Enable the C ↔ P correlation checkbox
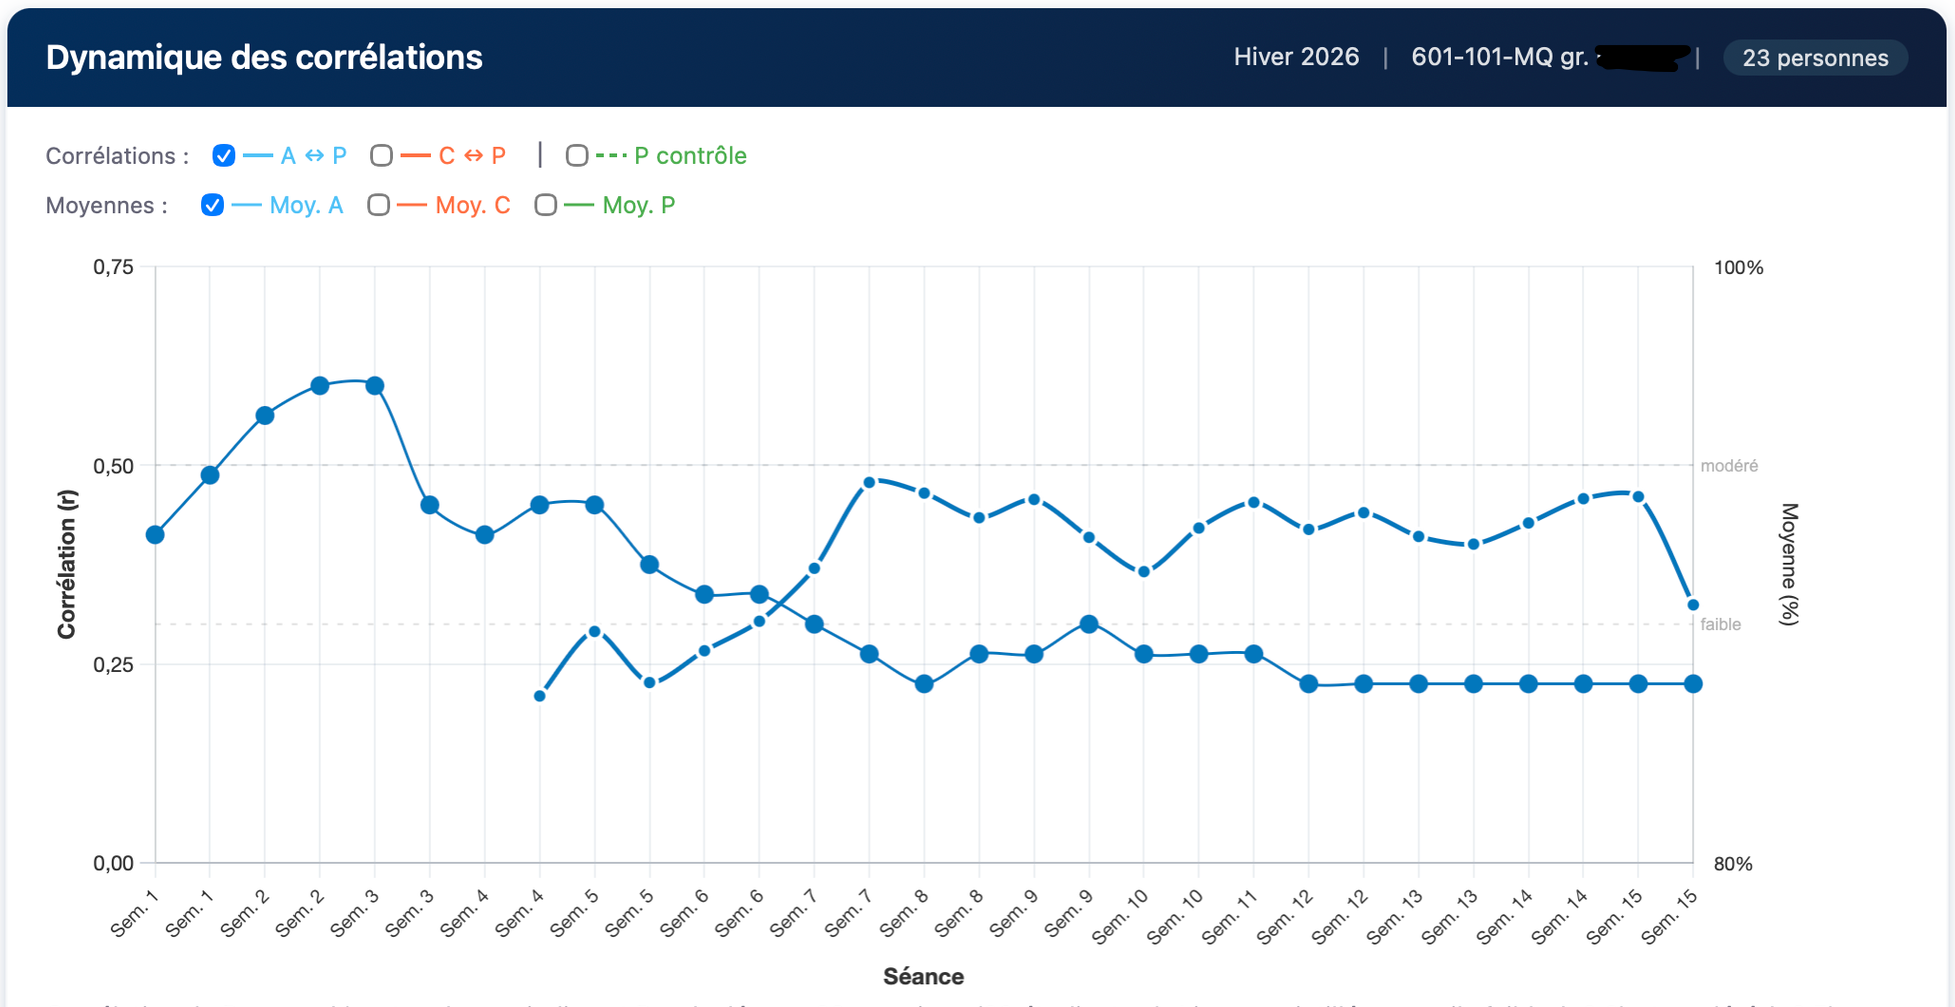This screenshot has width=1955, height=1007. (381, 156)
